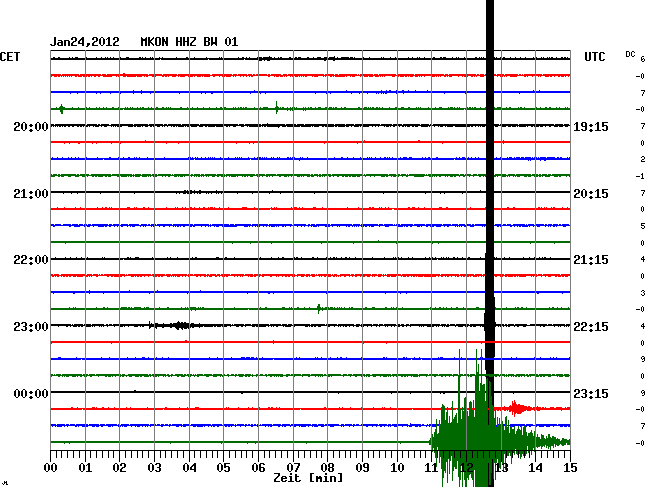Click minute 04 on the time axis
Image resolution: width=650 pixels, height=494 pixels.
coord(189,468)
